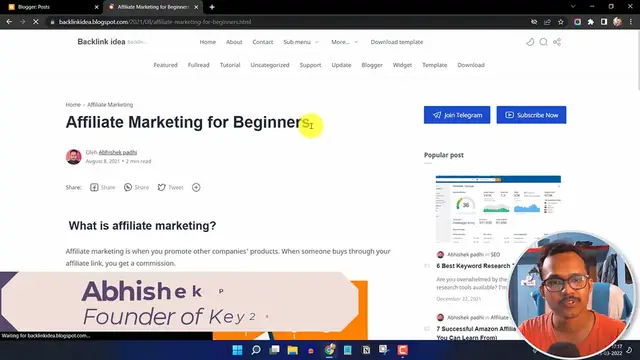Expand the Sub menu dropdown

pos(301,42)
